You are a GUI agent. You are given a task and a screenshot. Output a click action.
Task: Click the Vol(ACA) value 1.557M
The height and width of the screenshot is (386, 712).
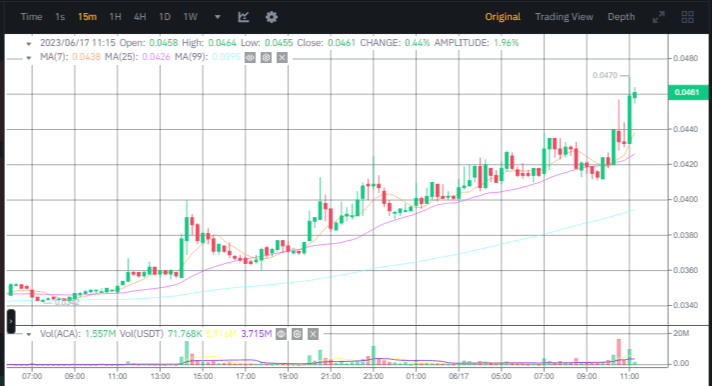100,334
